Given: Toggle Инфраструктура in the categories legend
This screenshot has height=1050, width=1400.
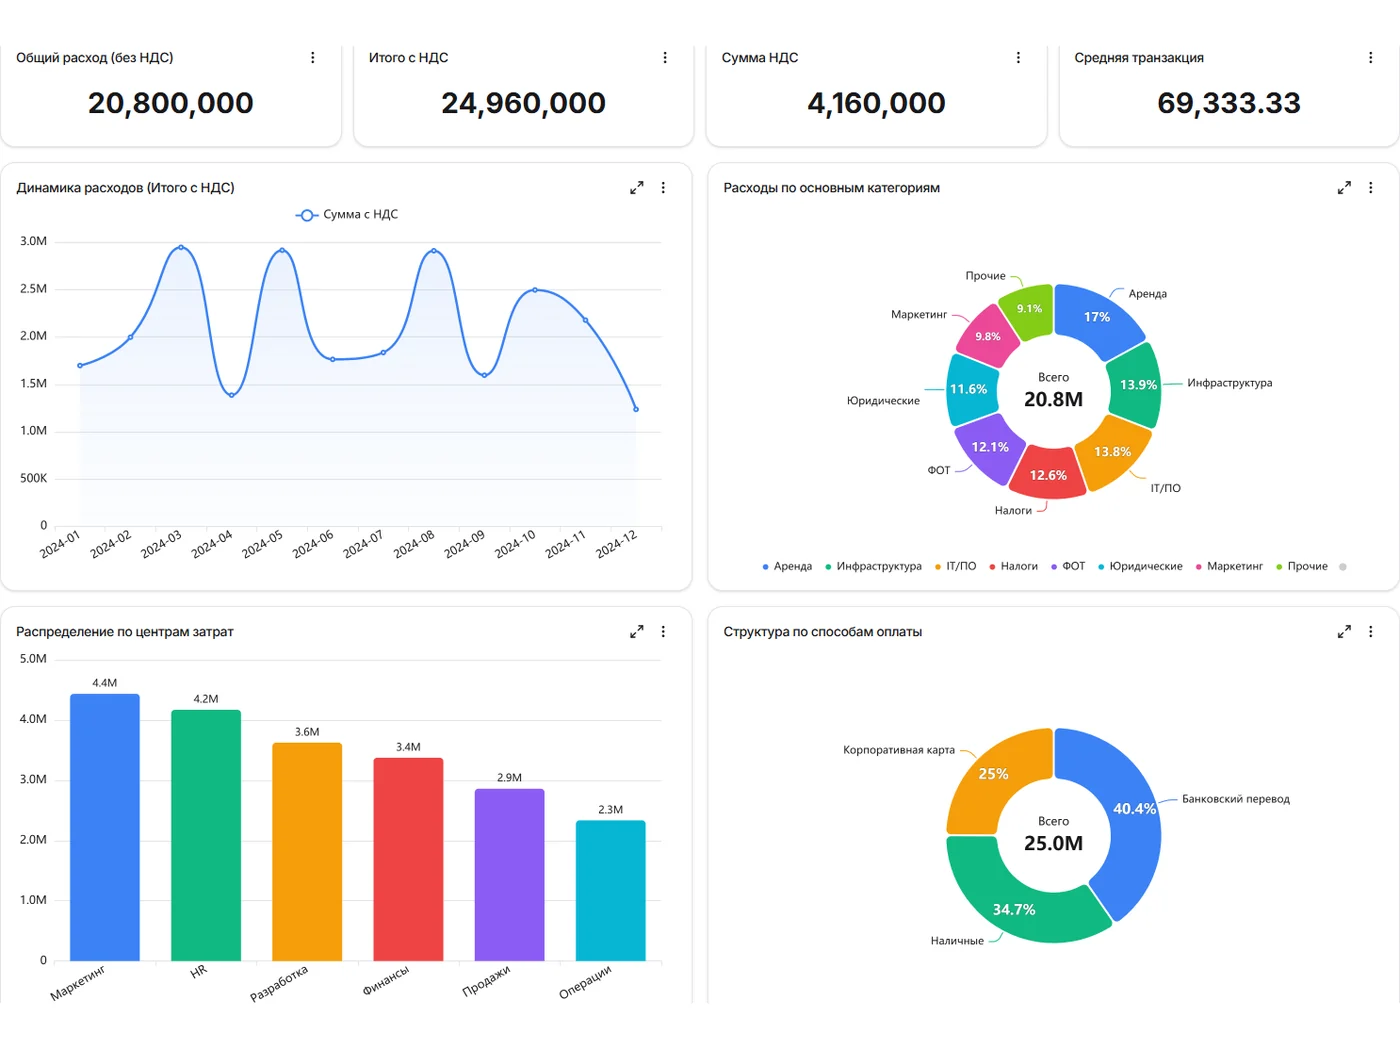Looking at the screenshot, I should pyautogui.click(x=873, y=567).
